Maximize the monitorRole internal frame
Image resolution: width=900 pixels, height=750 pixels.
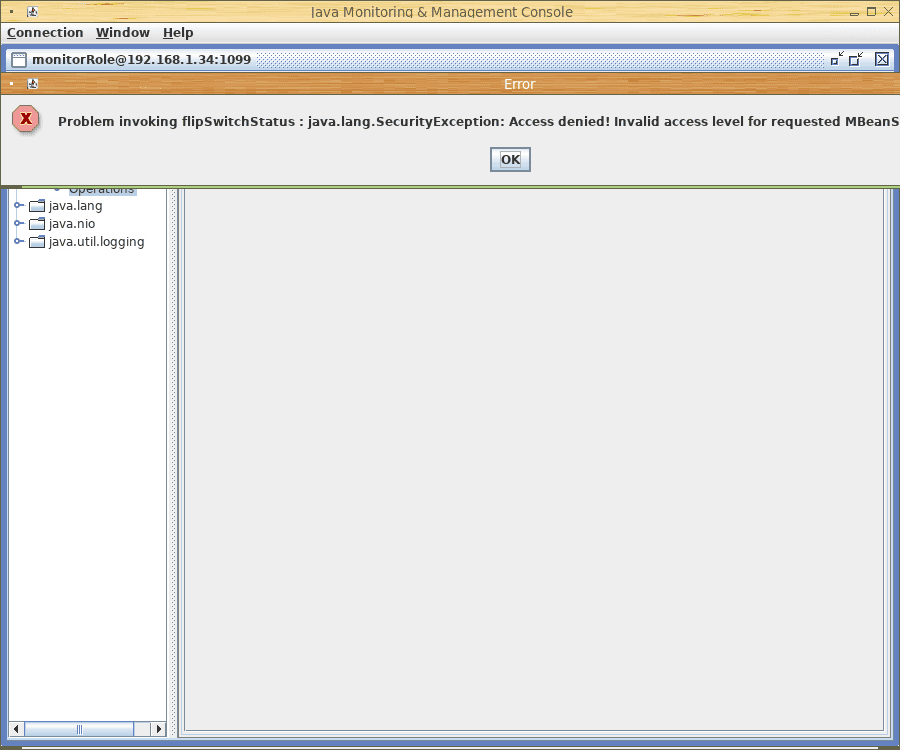tap(856, 59)
